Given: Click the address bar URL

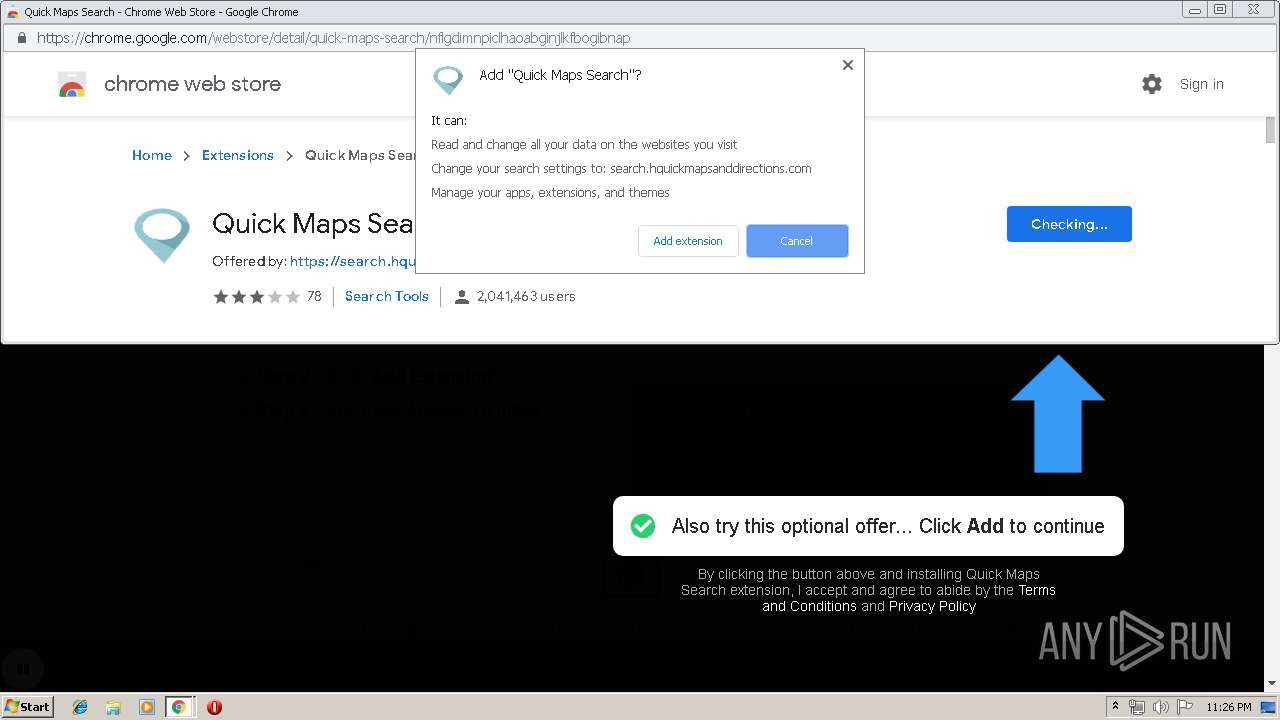Looking at the screenshot, I should click(334, 38).
